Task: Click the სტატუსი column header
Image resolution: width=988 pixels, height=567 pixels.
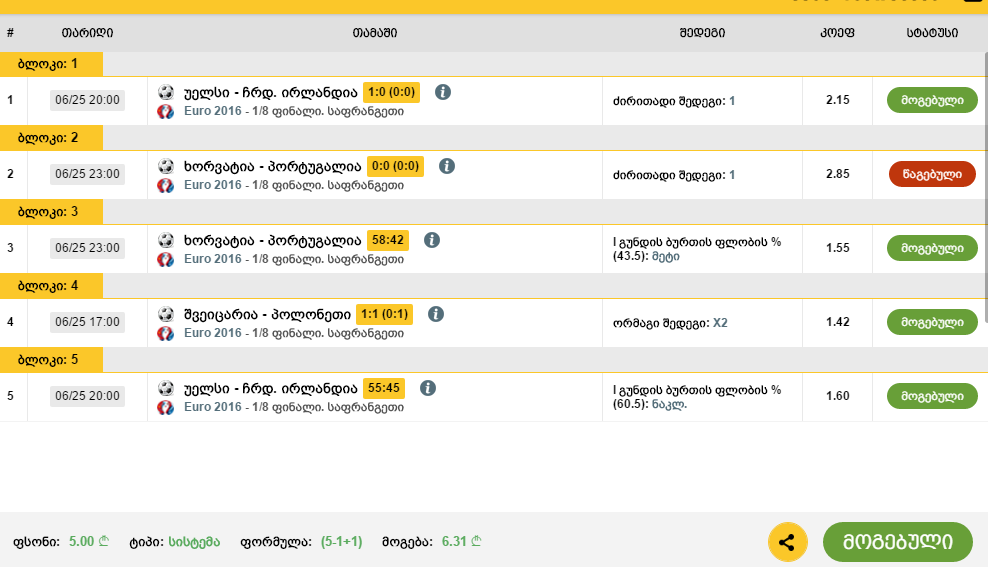Action: click(932, 33)
